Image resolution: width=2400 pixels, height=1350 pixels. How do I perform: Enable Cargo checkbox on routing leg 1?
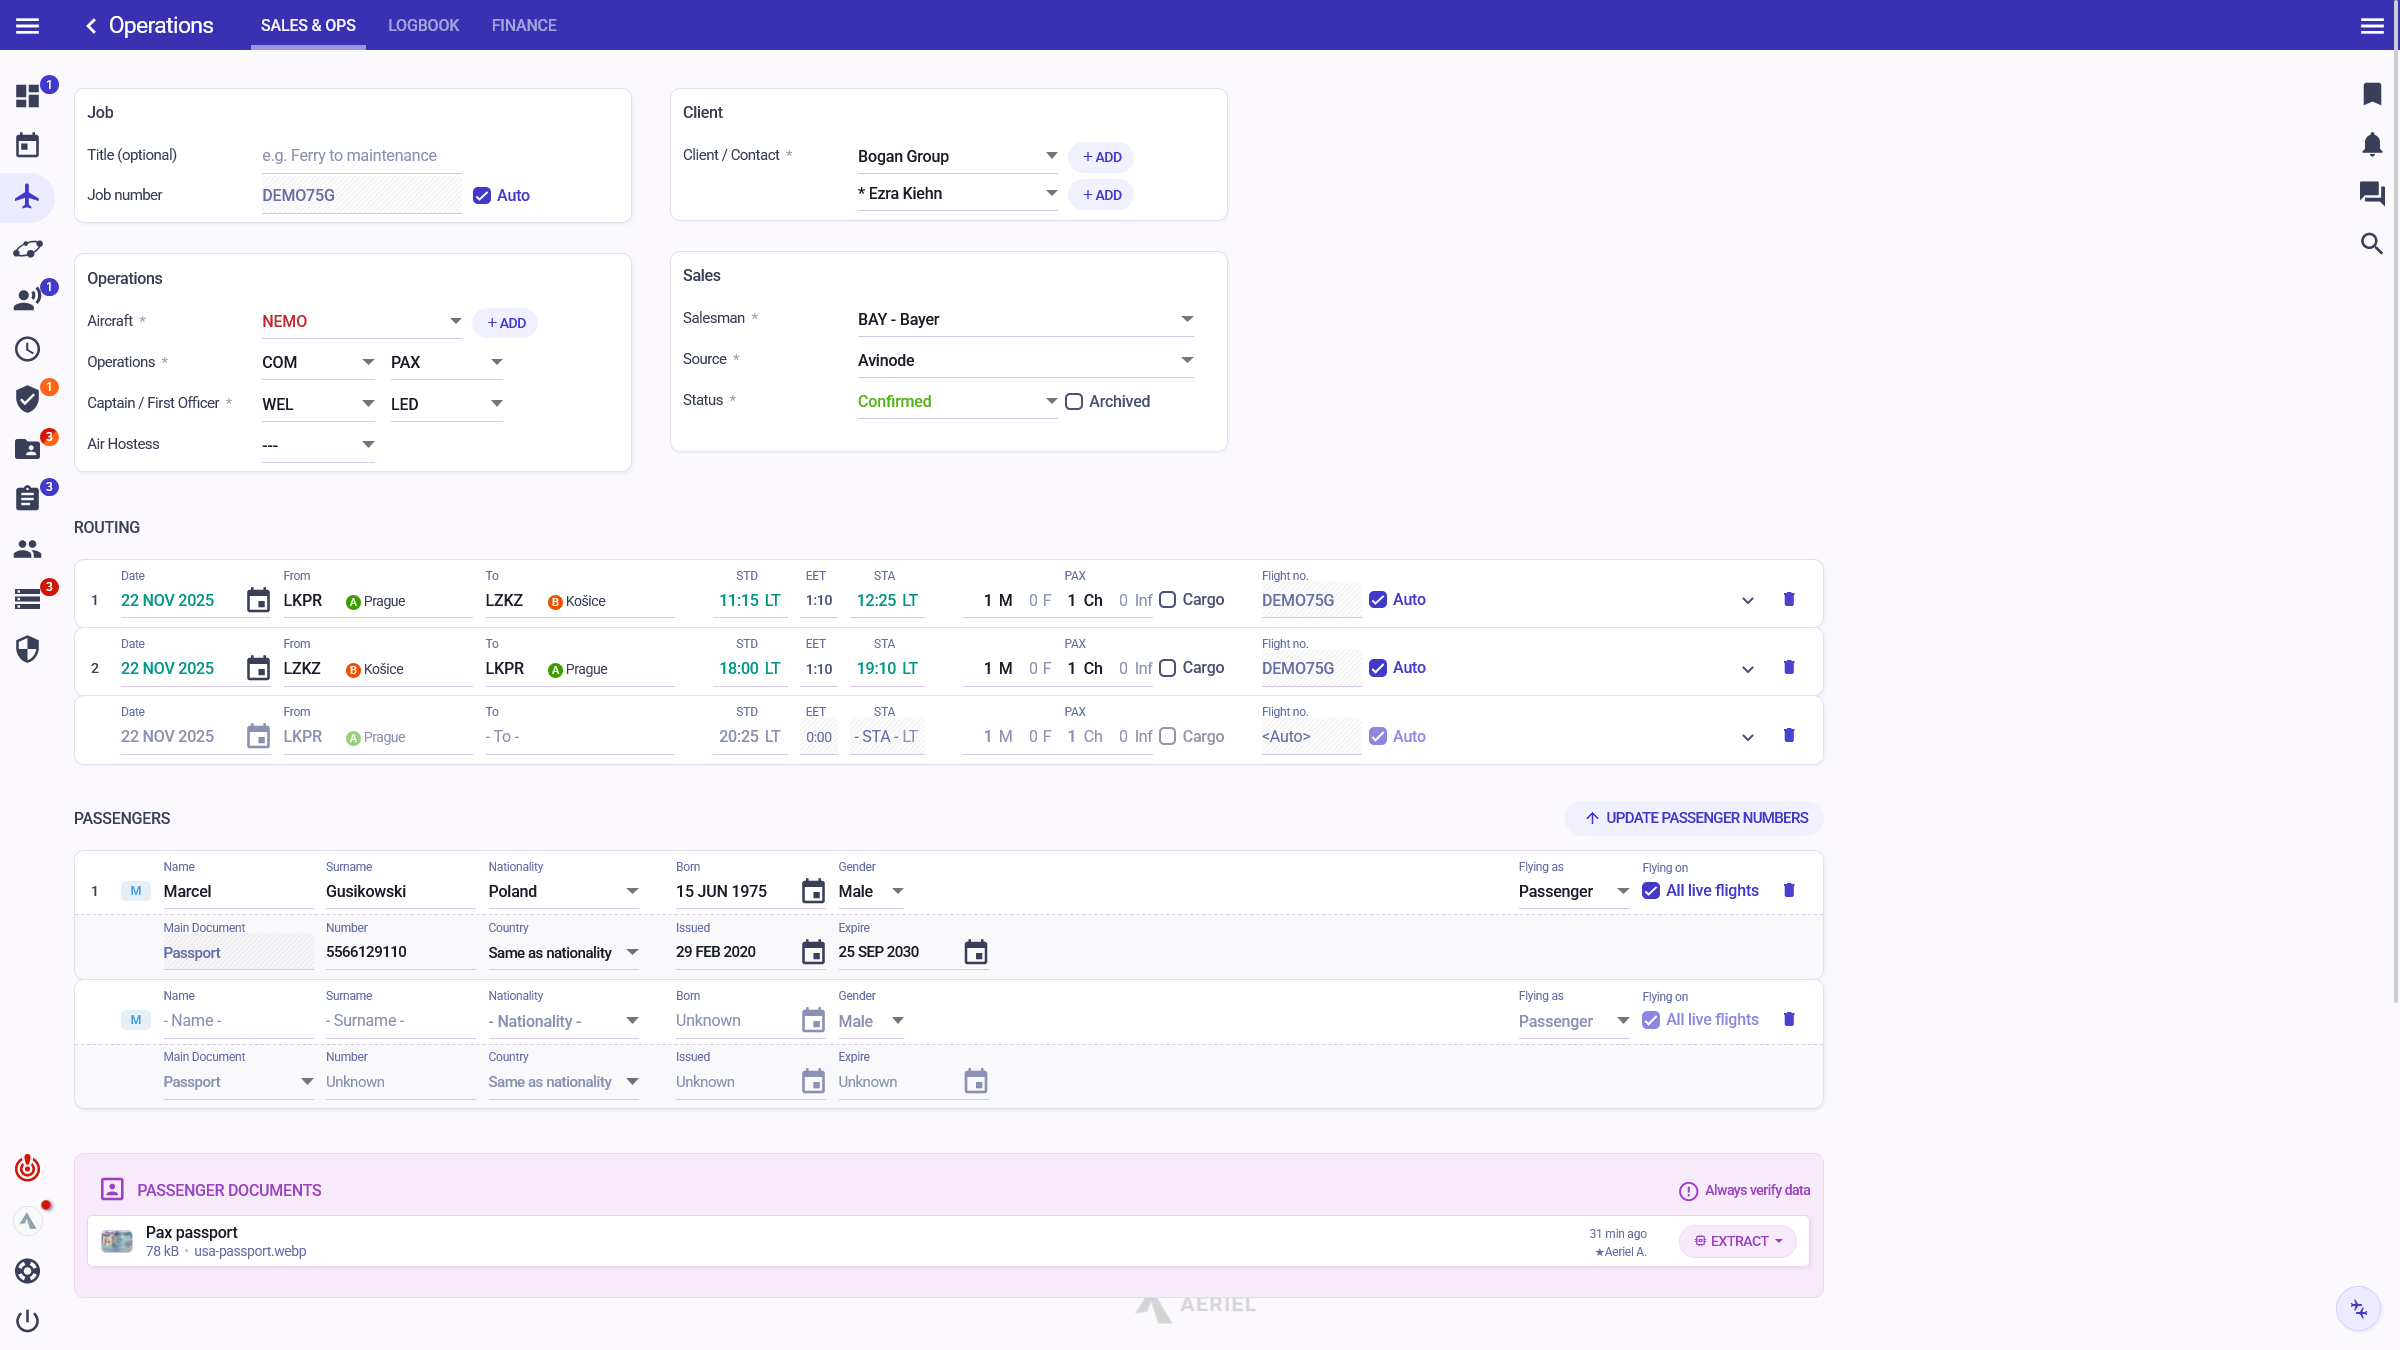[1167, 600]
